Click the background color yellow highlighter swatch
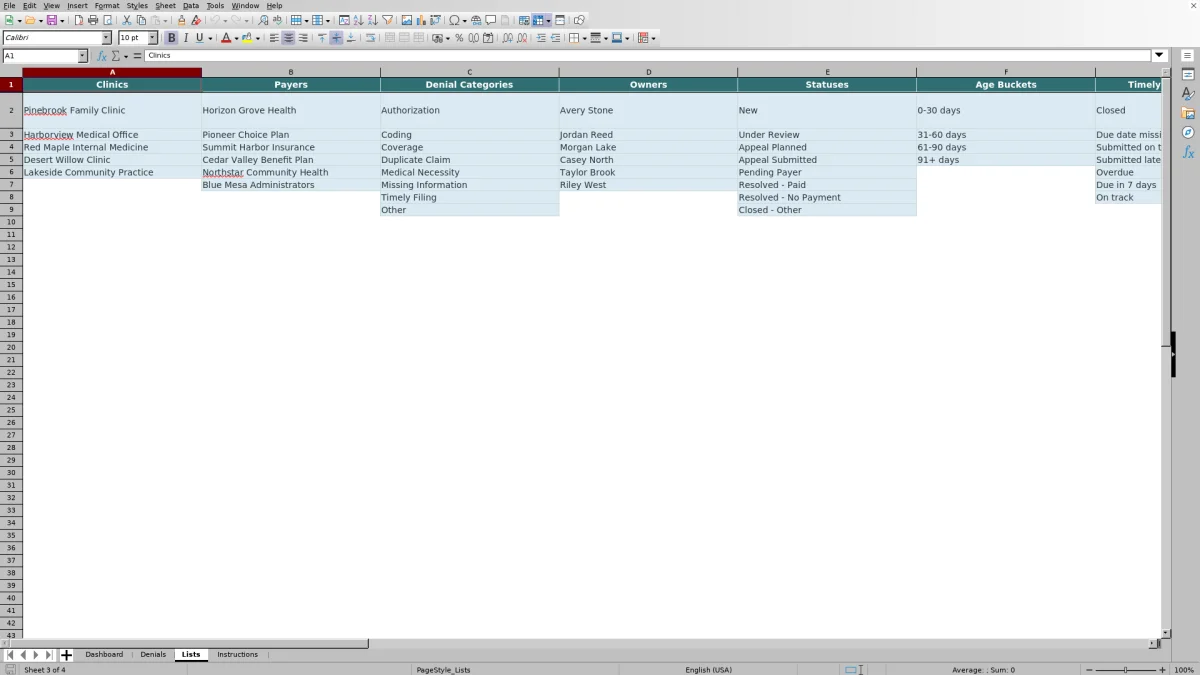The image size is (1200, 675). 248,38
